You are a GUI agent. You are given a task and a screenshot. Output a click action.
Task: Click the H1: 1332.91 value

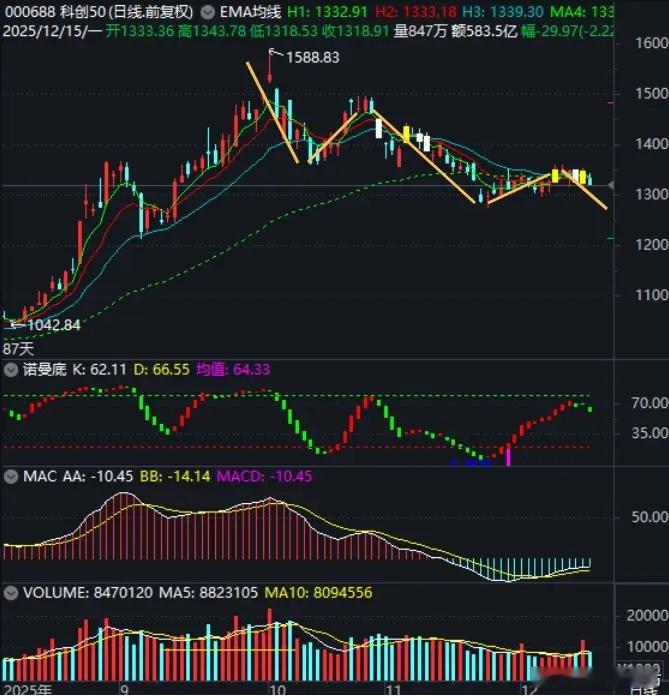coord(328,12)
